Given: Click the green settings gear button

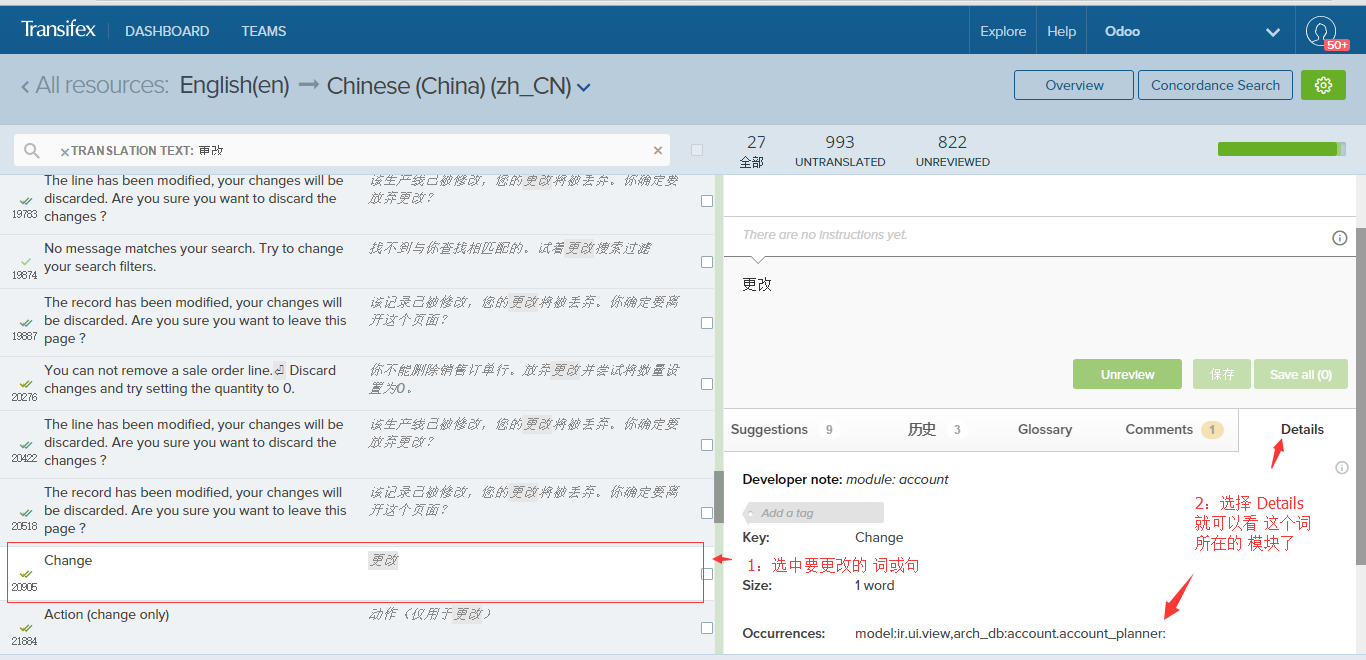Looking at the screenshot, I should tap(1323, 85).
